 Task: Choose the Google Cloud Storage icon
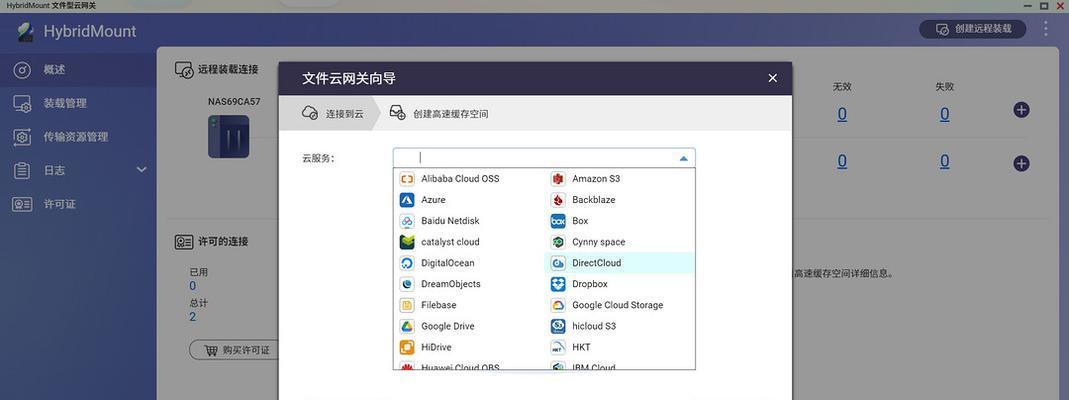(558, 305)
